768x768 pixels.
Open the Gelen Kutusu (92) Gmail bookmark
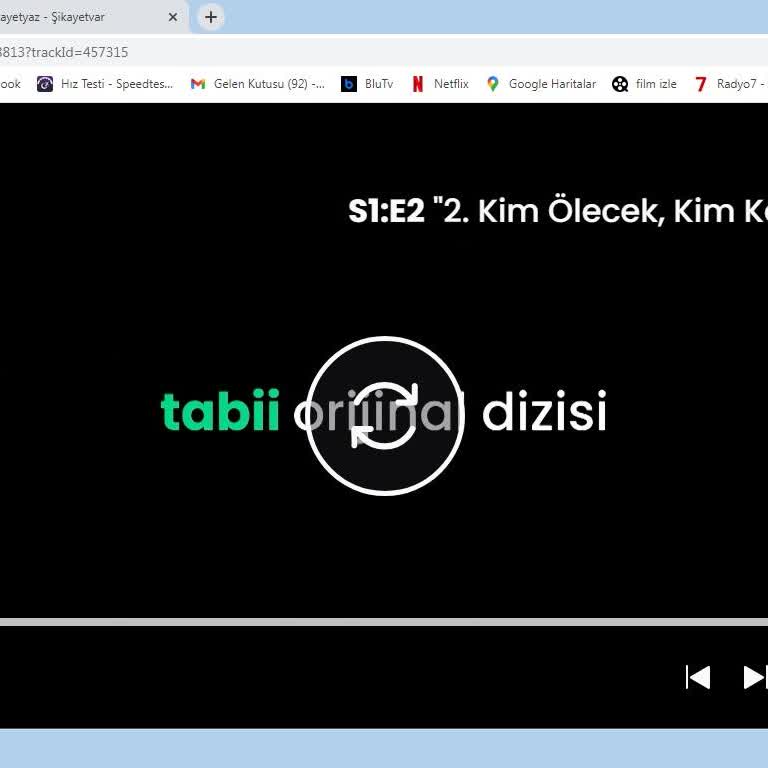tap(257, 84)
